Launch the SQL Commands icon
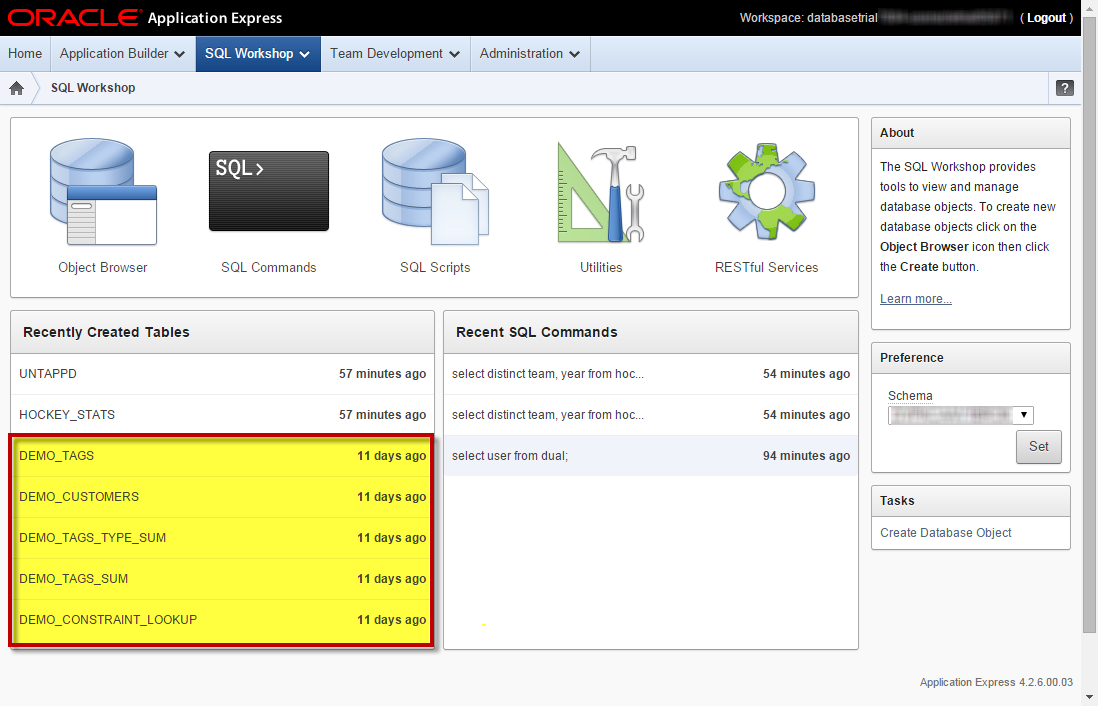 [x=269, y=191]
